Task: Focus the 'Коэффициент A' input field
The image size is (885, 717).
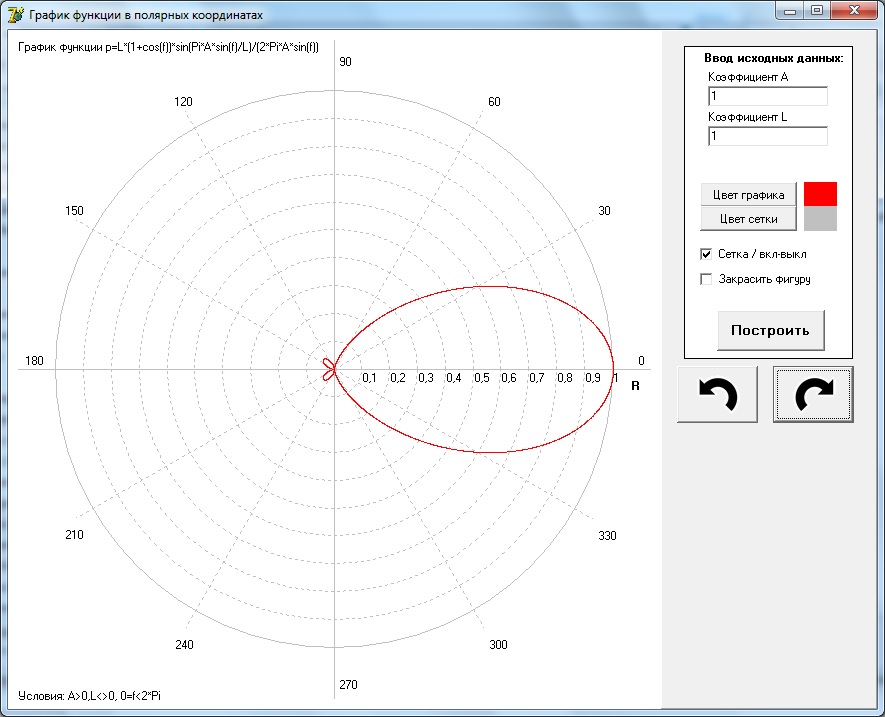Action: [x=767, y=97]
